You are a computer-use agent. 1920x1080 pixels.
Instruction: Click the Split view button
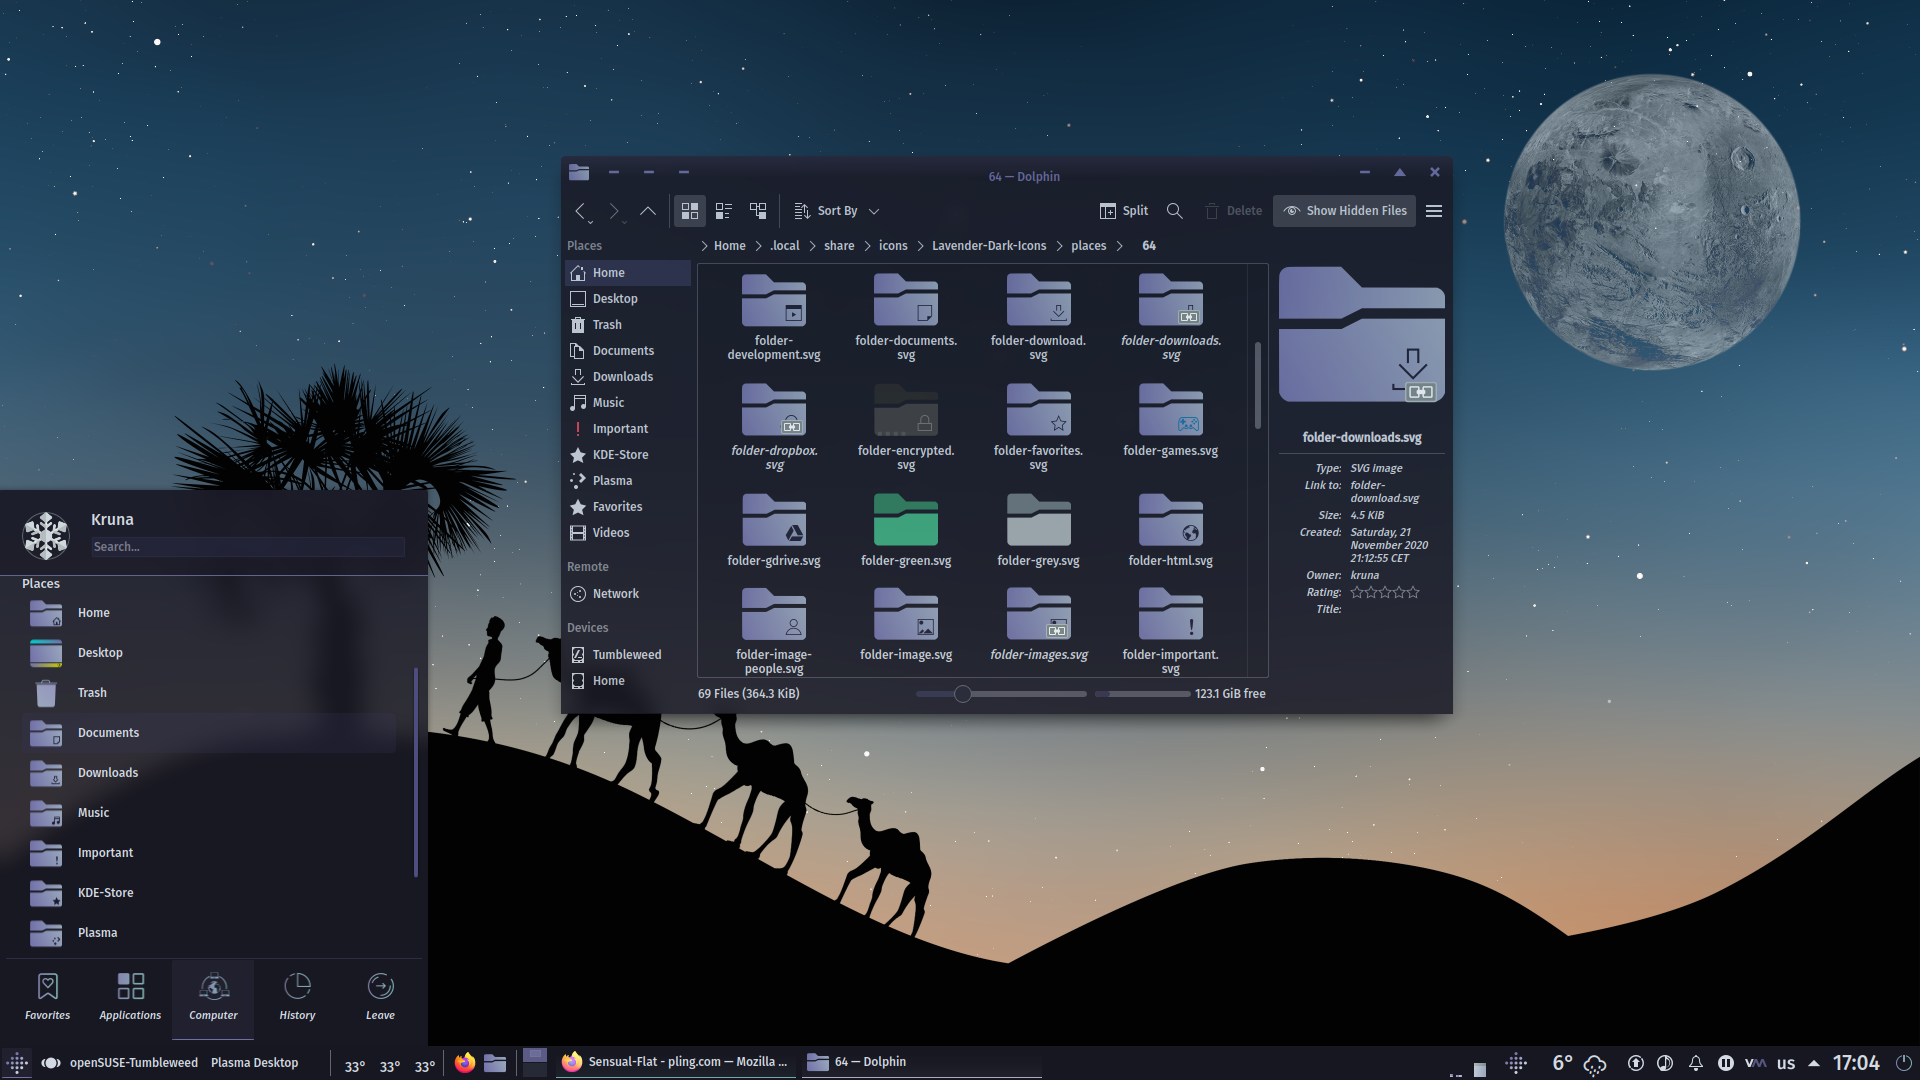pos(1124,211)
